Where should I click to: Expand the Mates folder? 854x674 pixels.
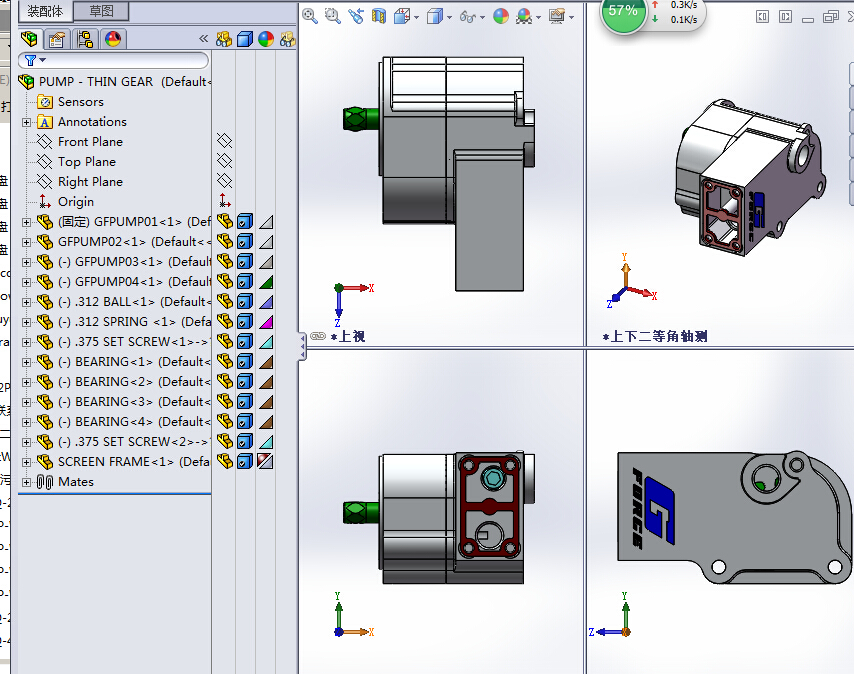coord(26,482)
